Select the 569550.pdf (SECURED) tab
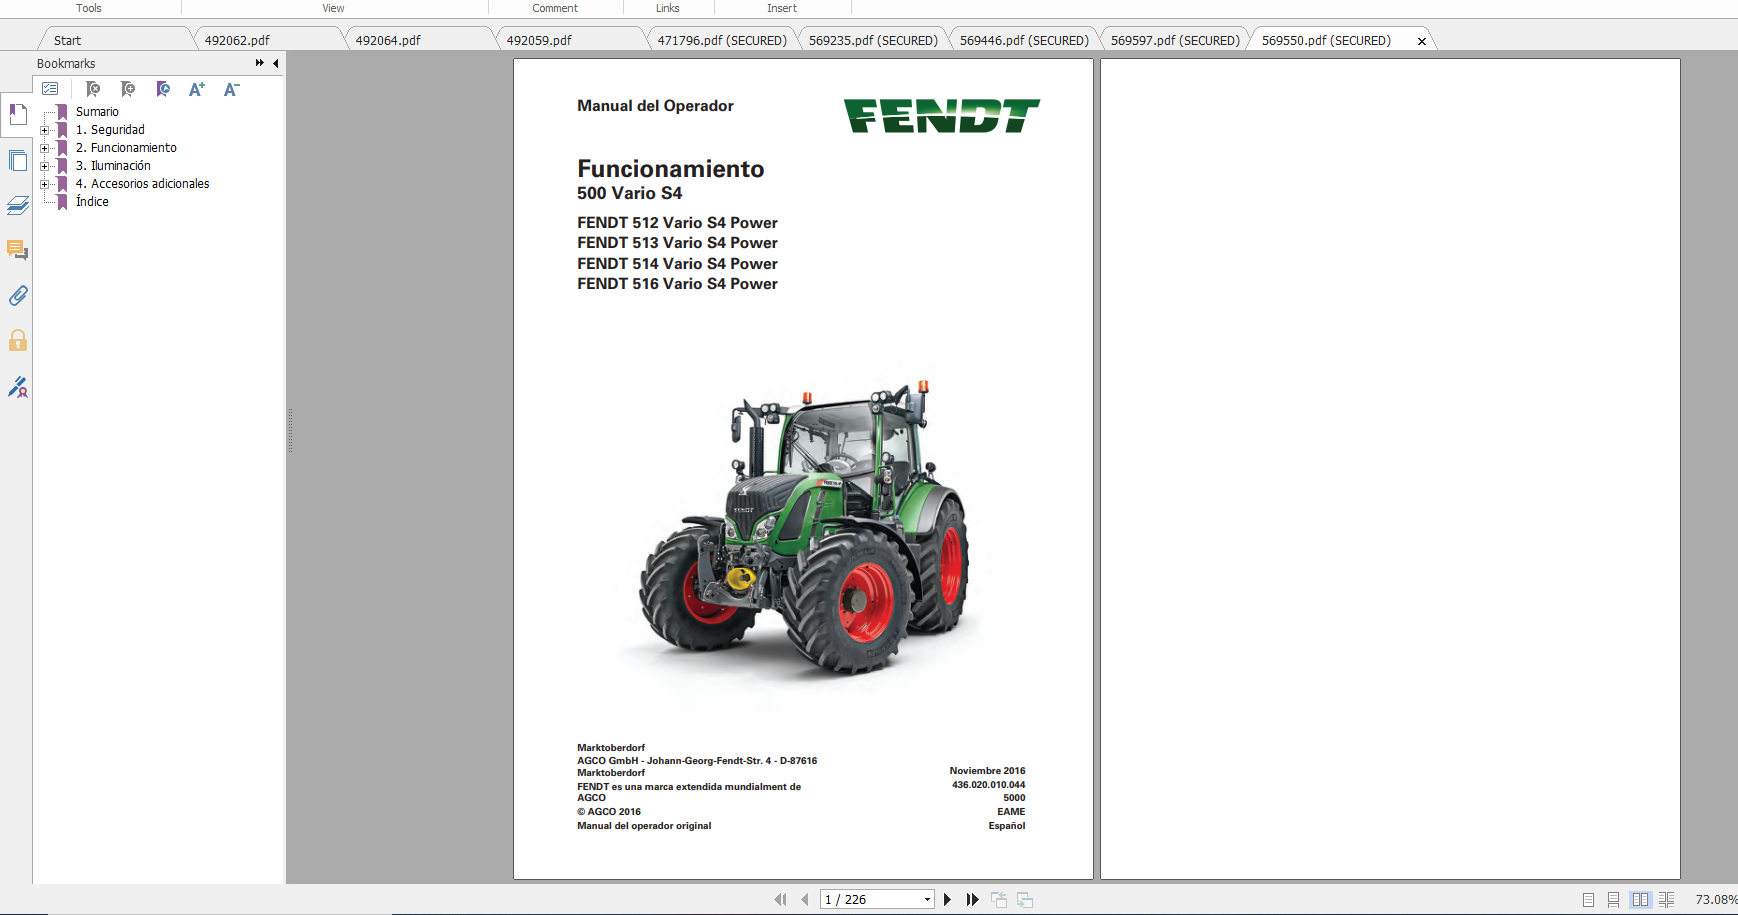Image resolution: width=1738 pixels, height=915 pixels. (x=1326, y=41)
